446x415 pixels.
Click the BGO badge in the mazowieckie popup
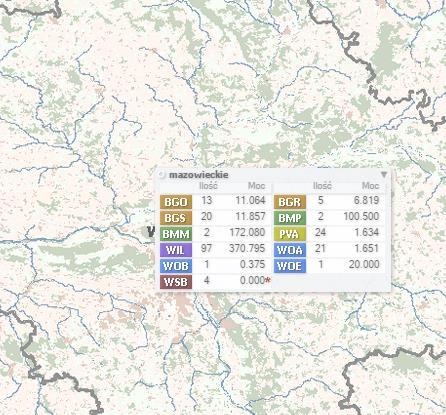coord(176,202)
